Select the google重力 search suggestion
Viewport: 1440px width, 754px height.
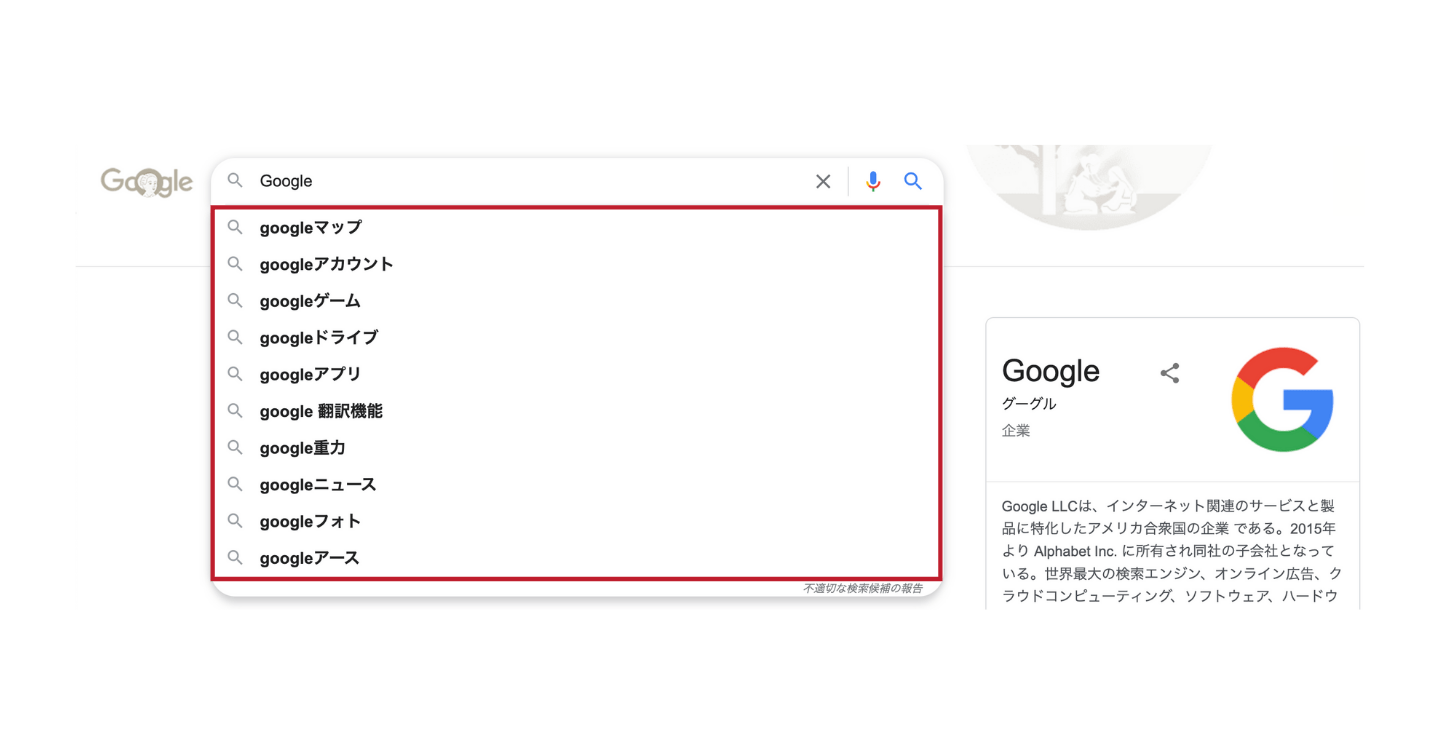(300, 448)
